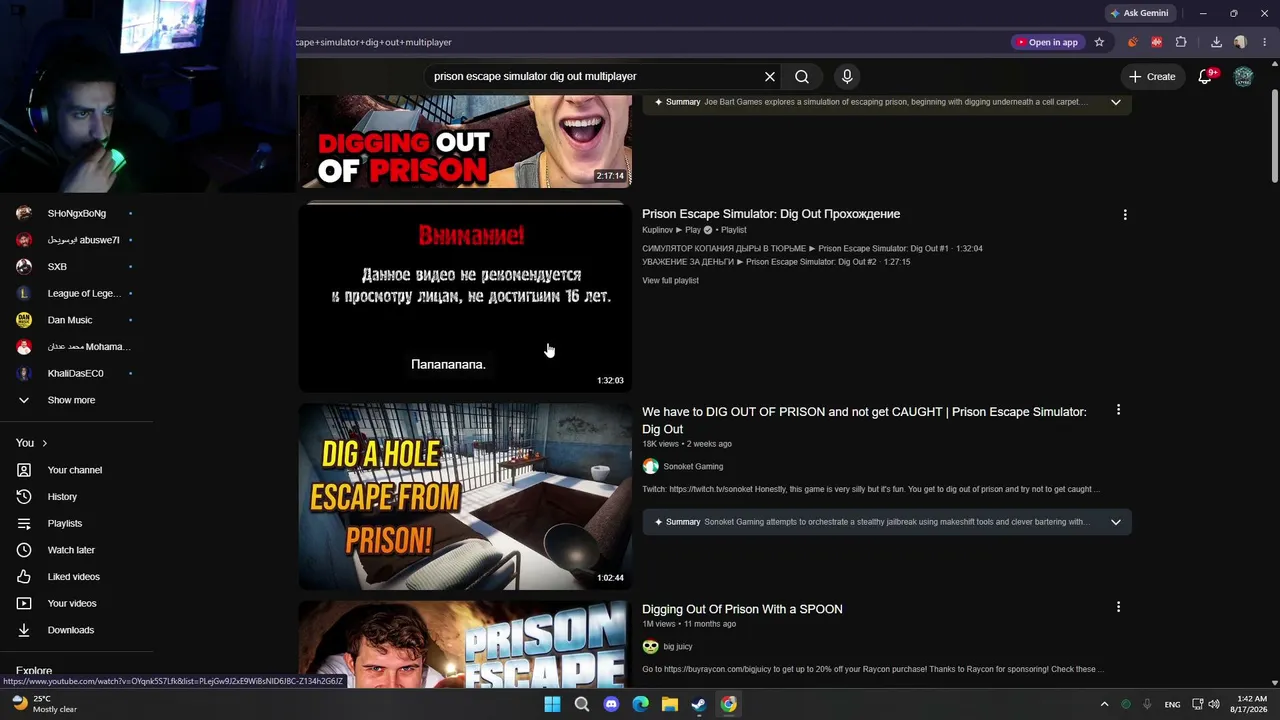Image resolution: width=1280 pixels, height=720 pixels.
Task: Go to Your channel
Action: point(77,470)
